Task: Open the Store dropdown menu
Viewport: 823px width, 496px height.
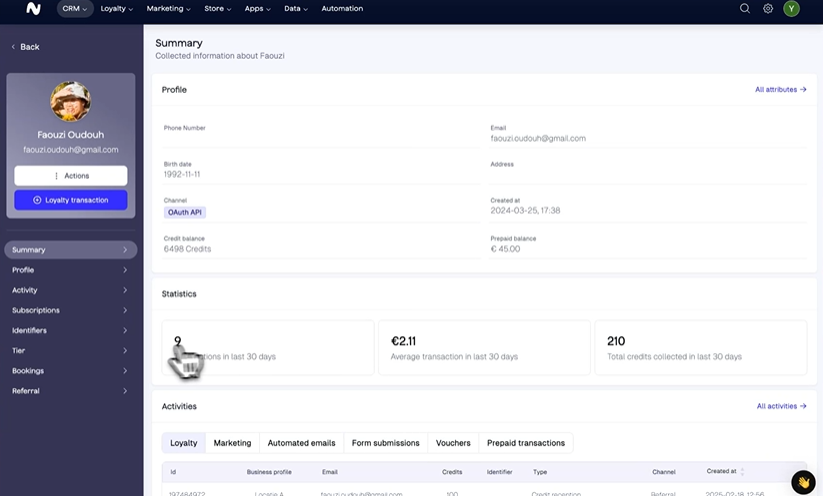Action: pos(217,8)
